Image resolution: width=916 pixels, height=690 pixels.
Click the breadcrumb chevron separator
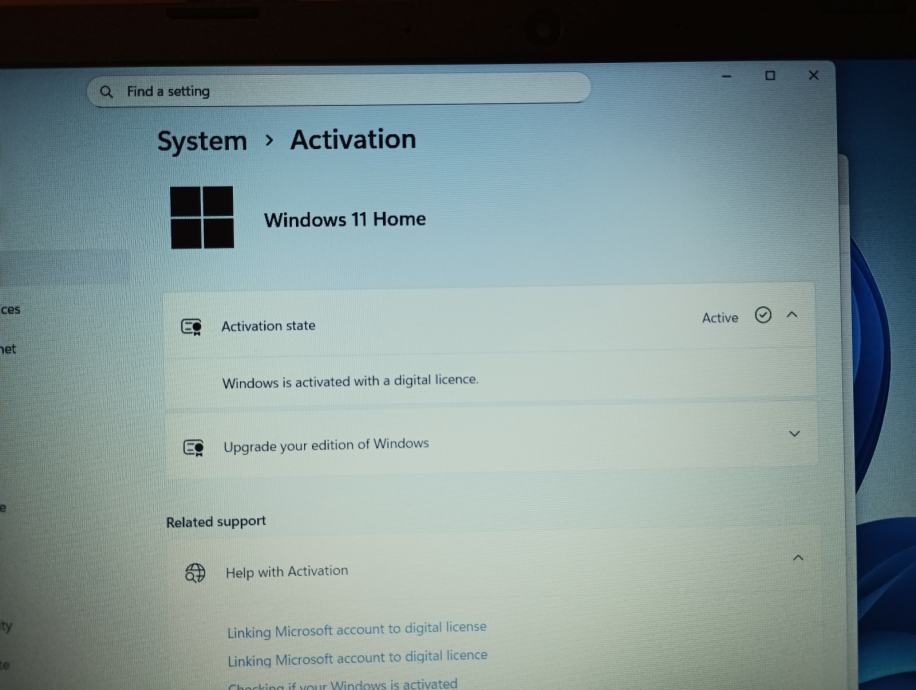(269, 140)
